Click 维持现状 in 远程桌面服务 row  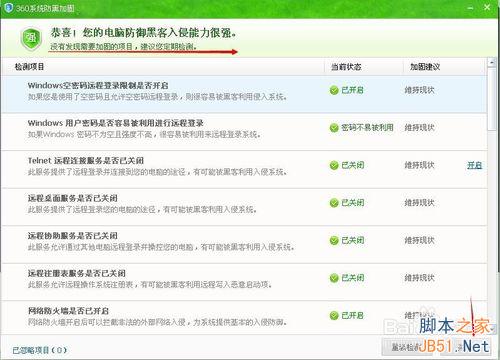419,203
